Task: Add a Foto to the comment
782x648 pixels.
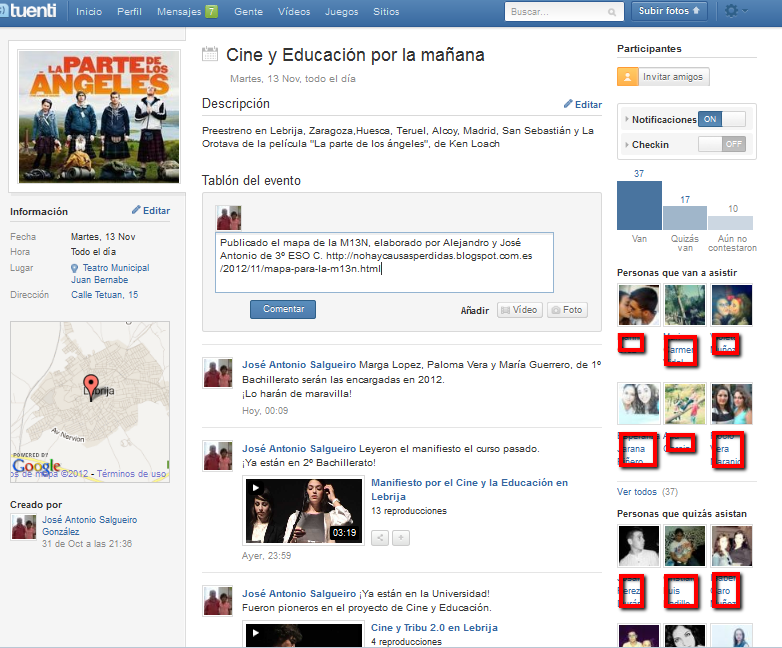Action: [566, 310]
